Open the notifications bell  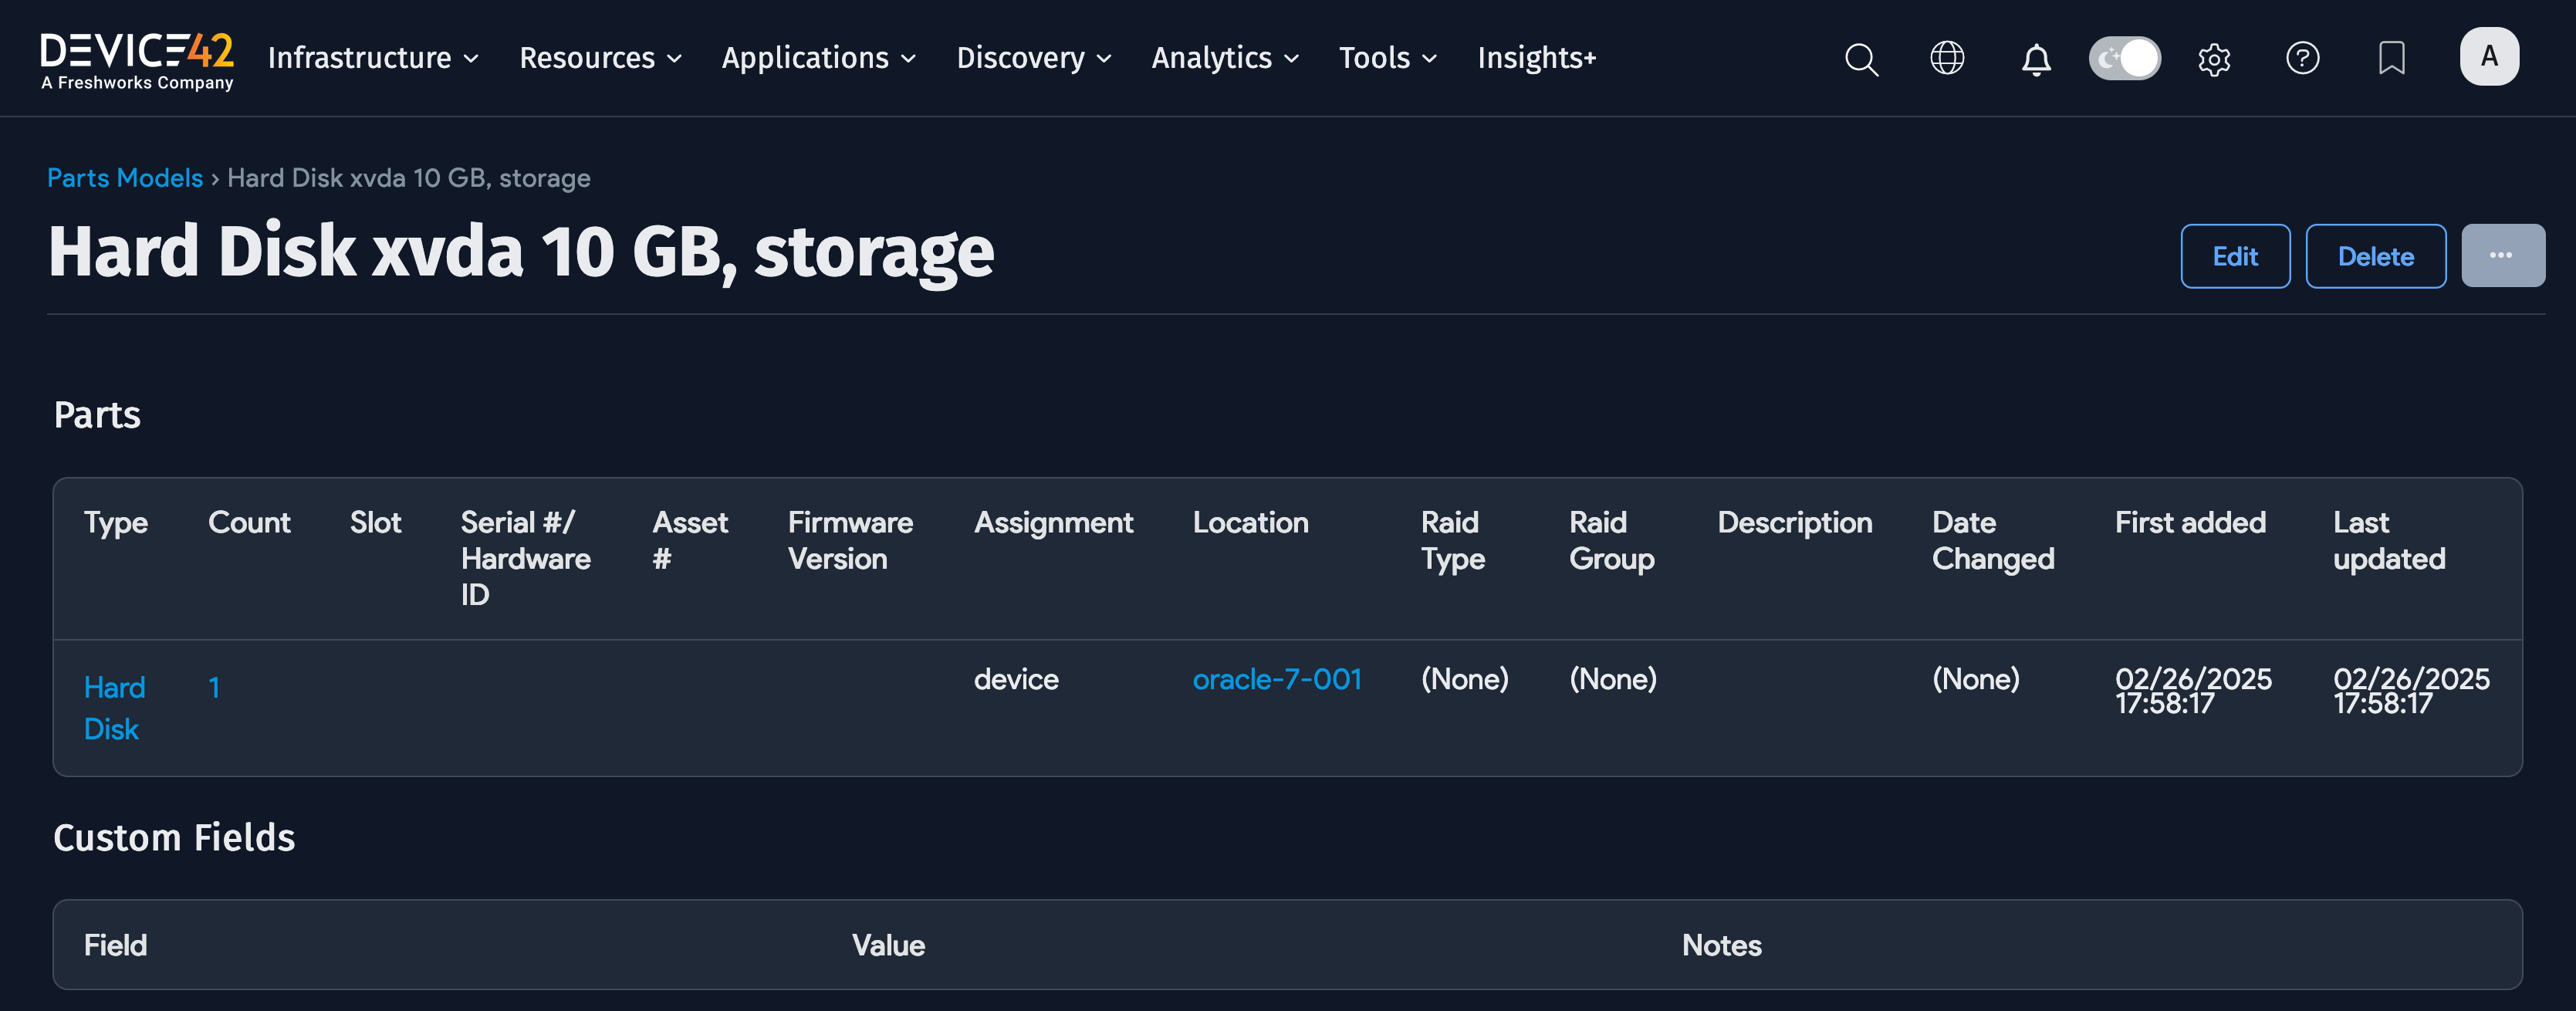[2035, 59]
